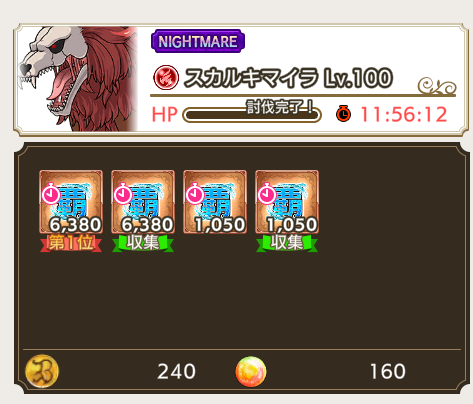Screen dimensions: 473x404
Task: Click the NIGHTMARE difficulty badge
Action: click(198, 41)
